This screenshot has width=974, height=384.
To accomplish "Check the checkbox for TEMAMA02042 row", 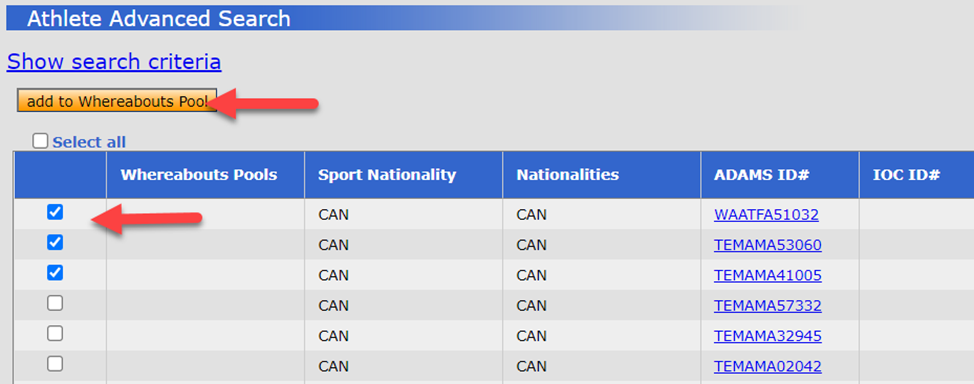I will (55, 364).
